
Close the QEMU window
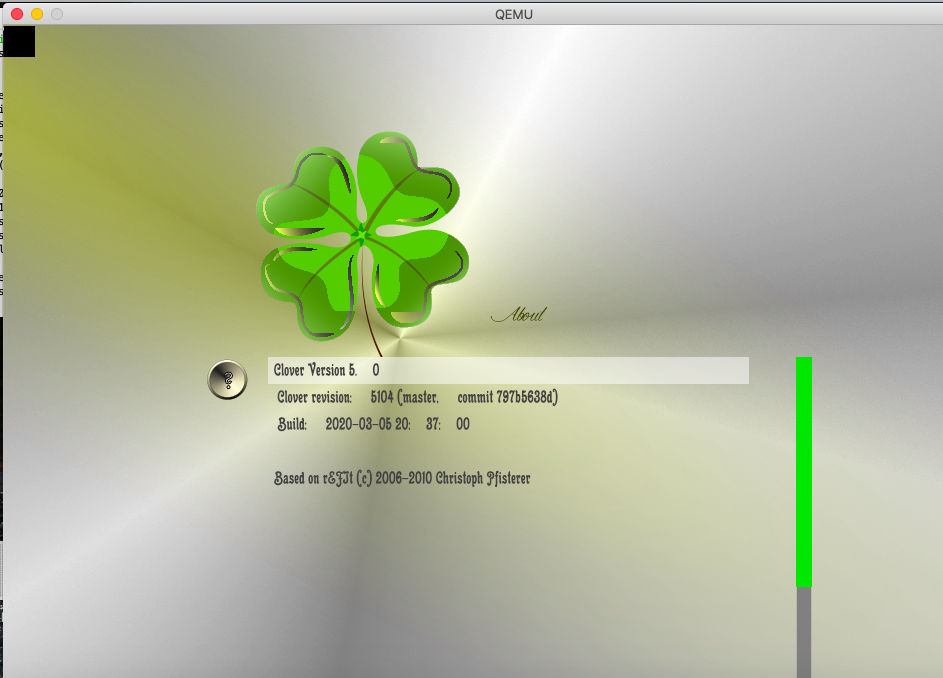tap(17, 14)
